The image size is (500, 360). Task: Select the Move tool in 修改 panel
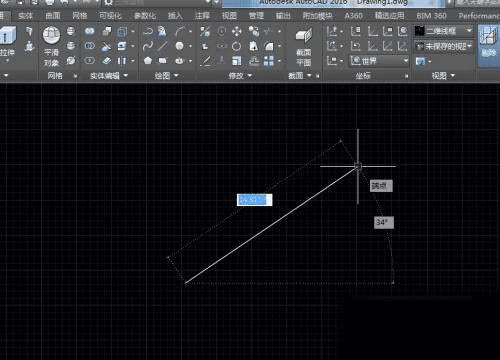click(x=237, y=32)
